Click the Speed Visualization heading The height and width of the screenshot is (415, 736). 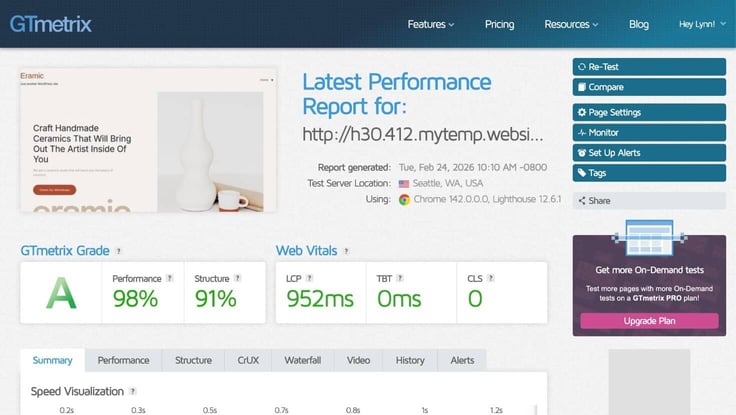[77, 391]
